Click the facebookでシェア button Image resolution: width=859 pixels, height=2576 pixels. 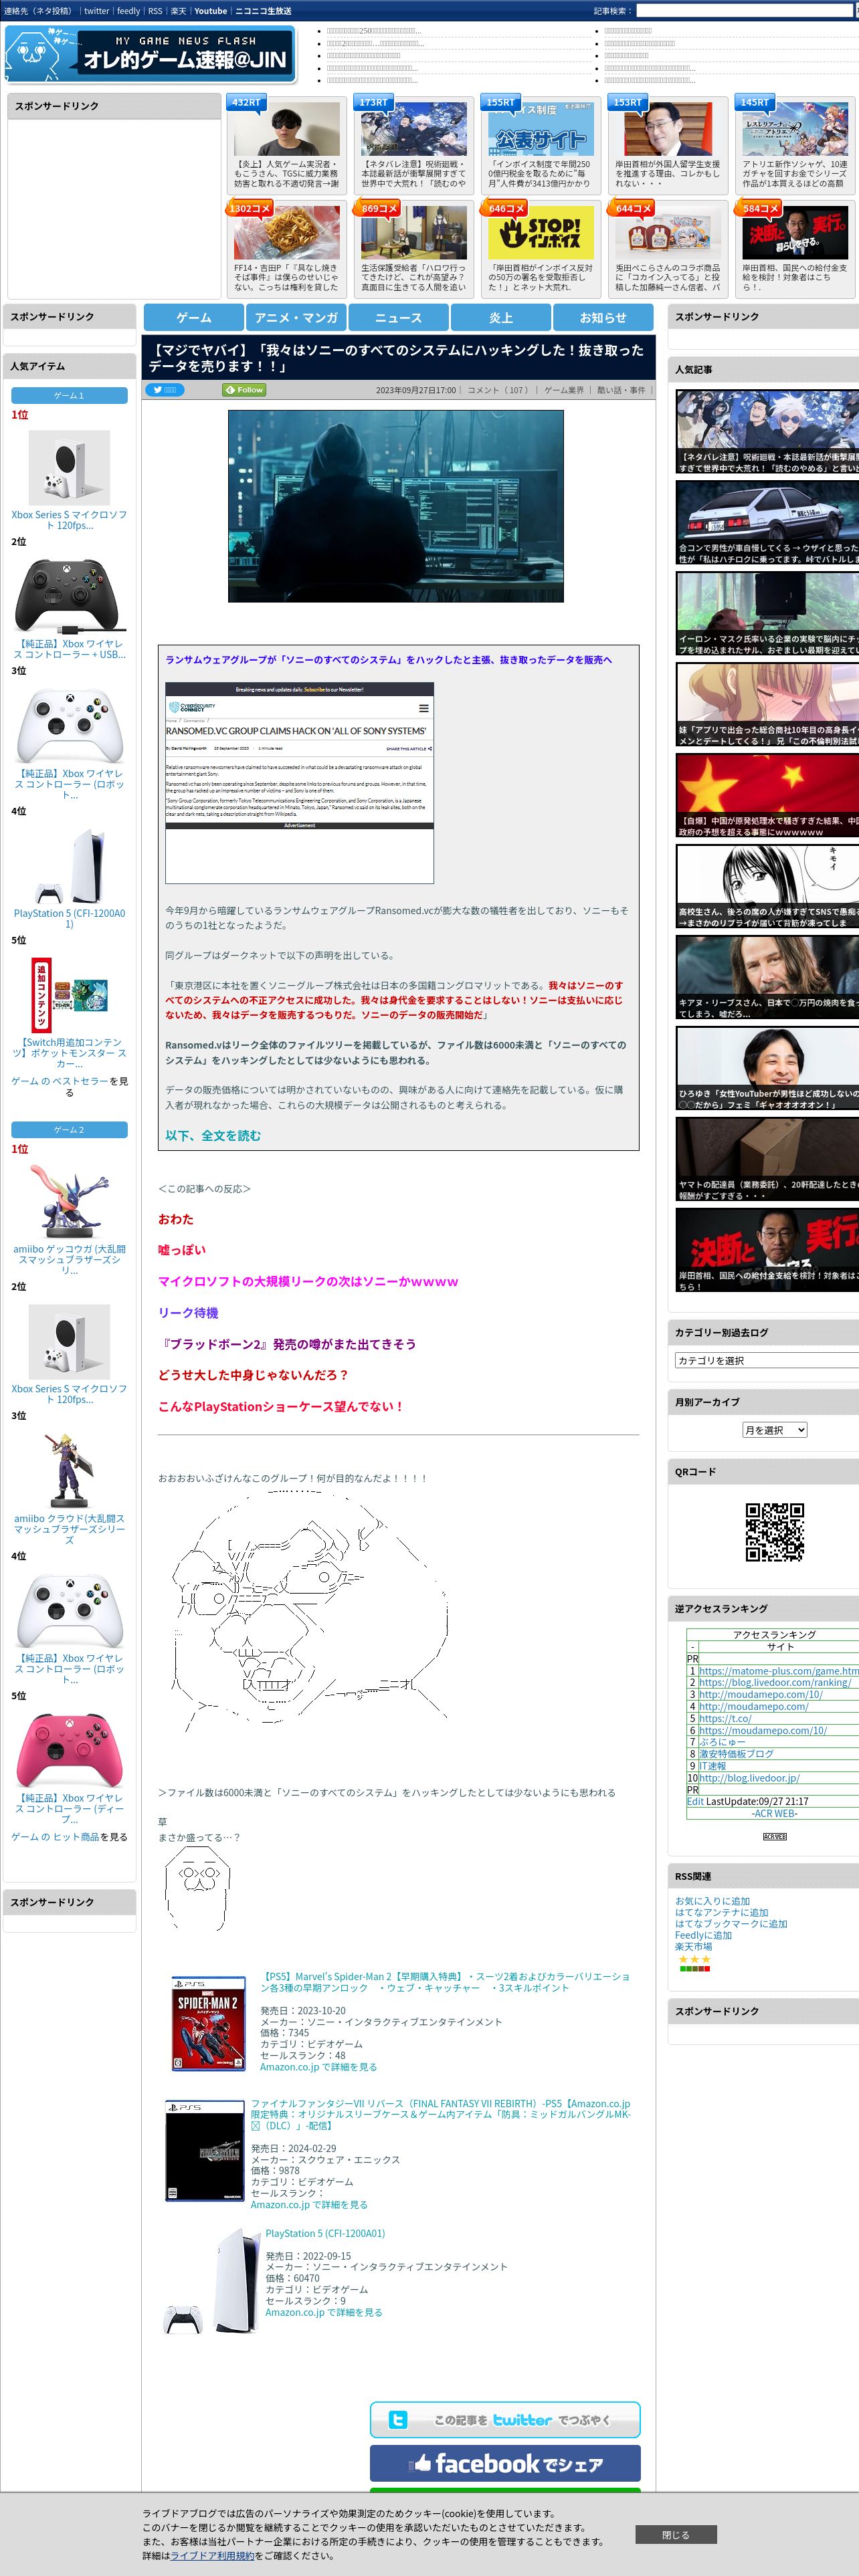(505, 2463)
